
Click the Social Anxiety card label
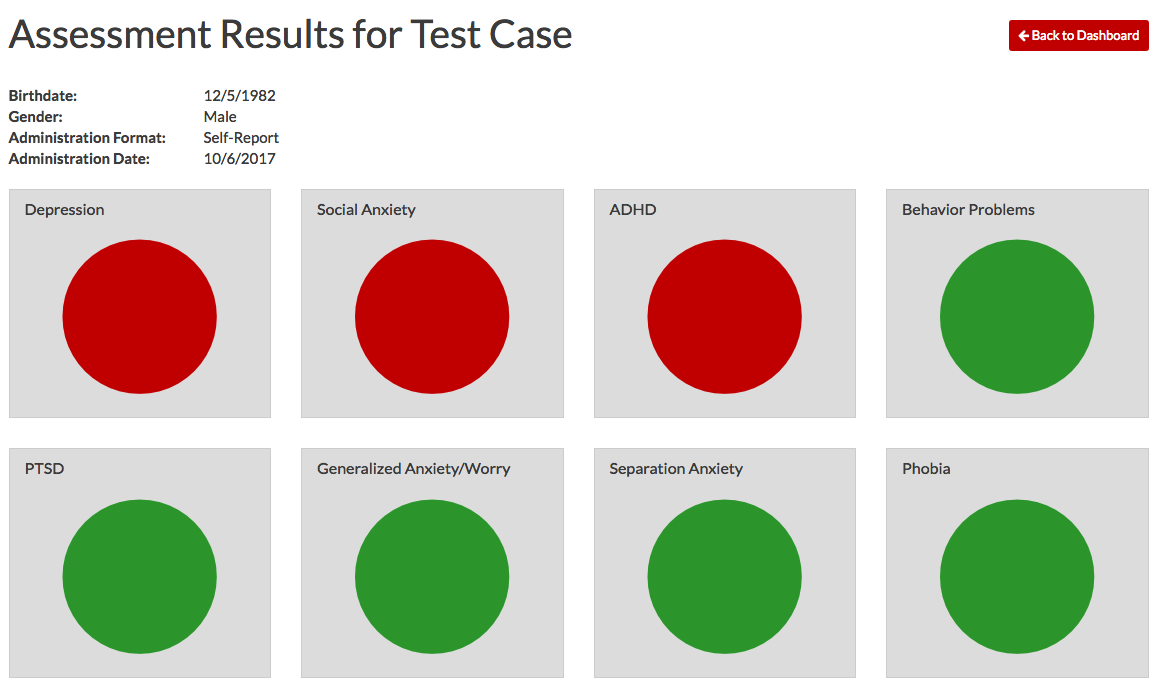[366, 210]
